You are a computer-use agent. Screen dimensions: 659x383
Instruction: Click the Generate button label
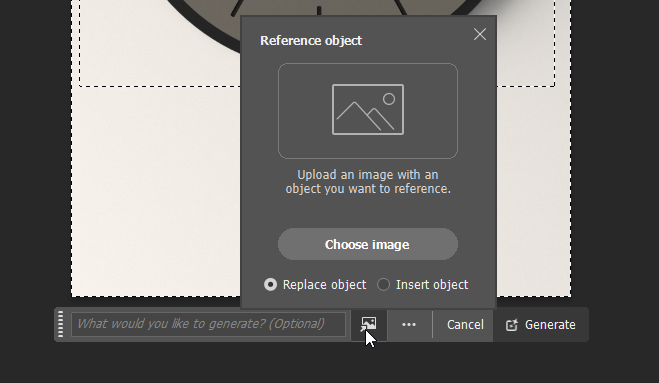pos(550,325)
